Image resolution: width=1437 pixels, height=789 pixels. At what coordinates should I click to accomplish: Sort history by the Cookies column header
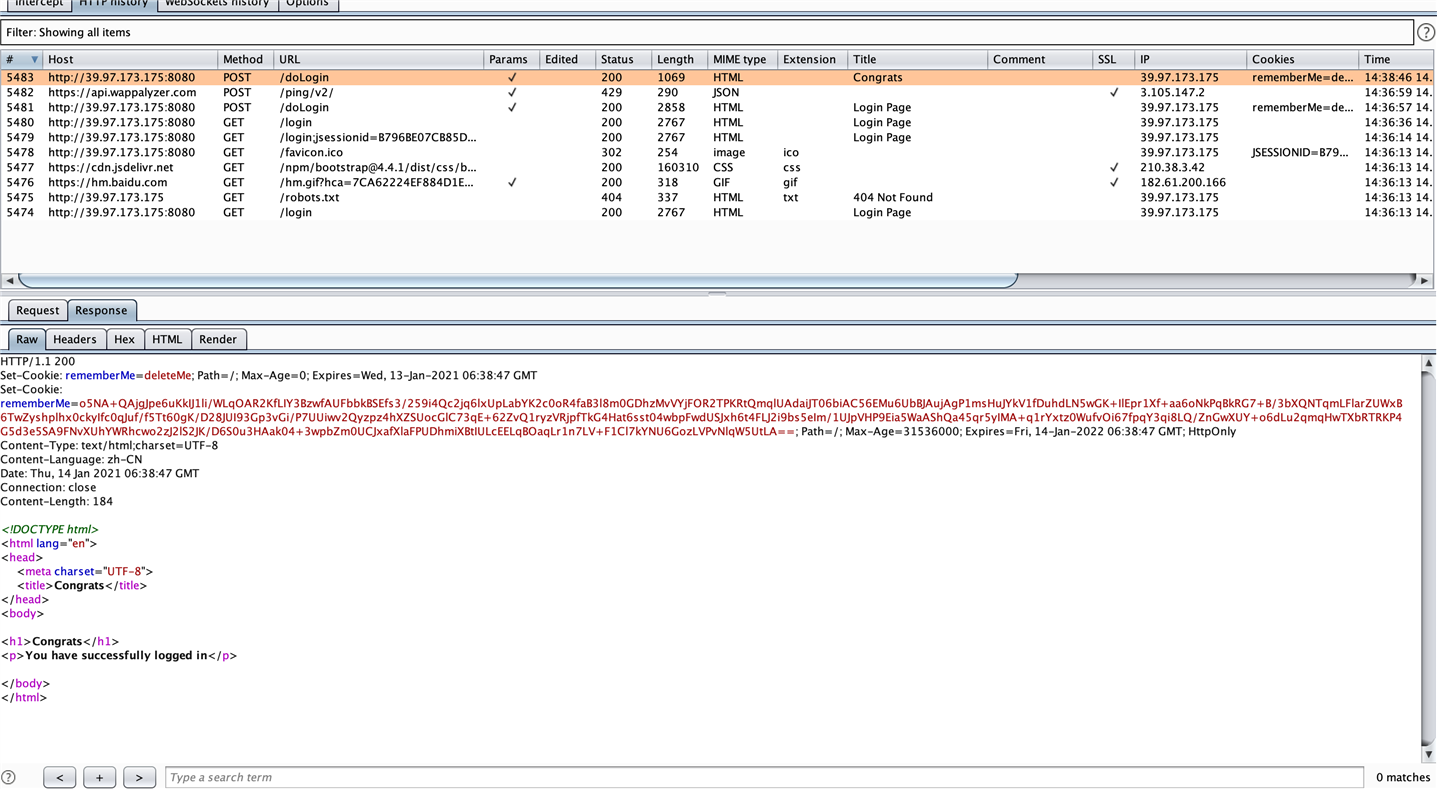pyautogui.click(x=1303, y=60)
